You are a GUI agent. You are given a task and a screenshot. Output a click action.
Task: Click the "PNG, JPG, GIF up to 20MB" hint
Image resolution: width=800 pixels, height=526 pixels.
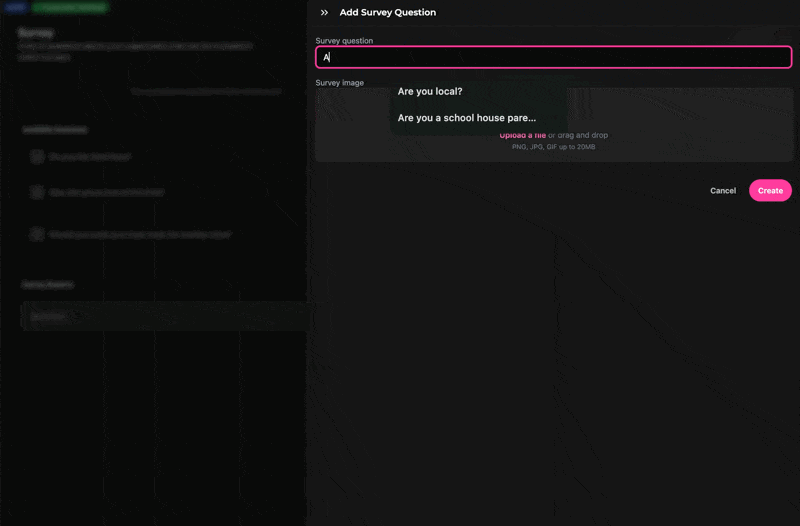[x=553, y=147]
